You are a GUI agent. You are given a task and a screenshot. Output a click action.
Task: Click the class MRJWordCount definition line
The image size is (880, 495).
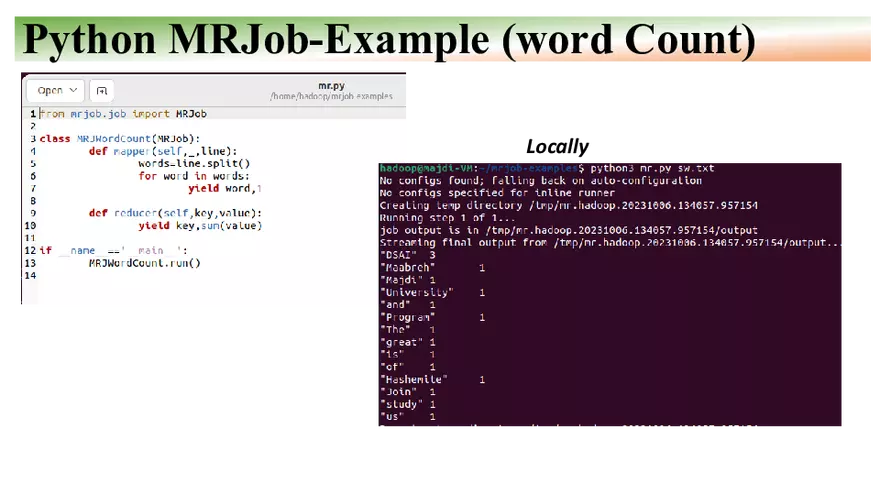pos(120,138)
